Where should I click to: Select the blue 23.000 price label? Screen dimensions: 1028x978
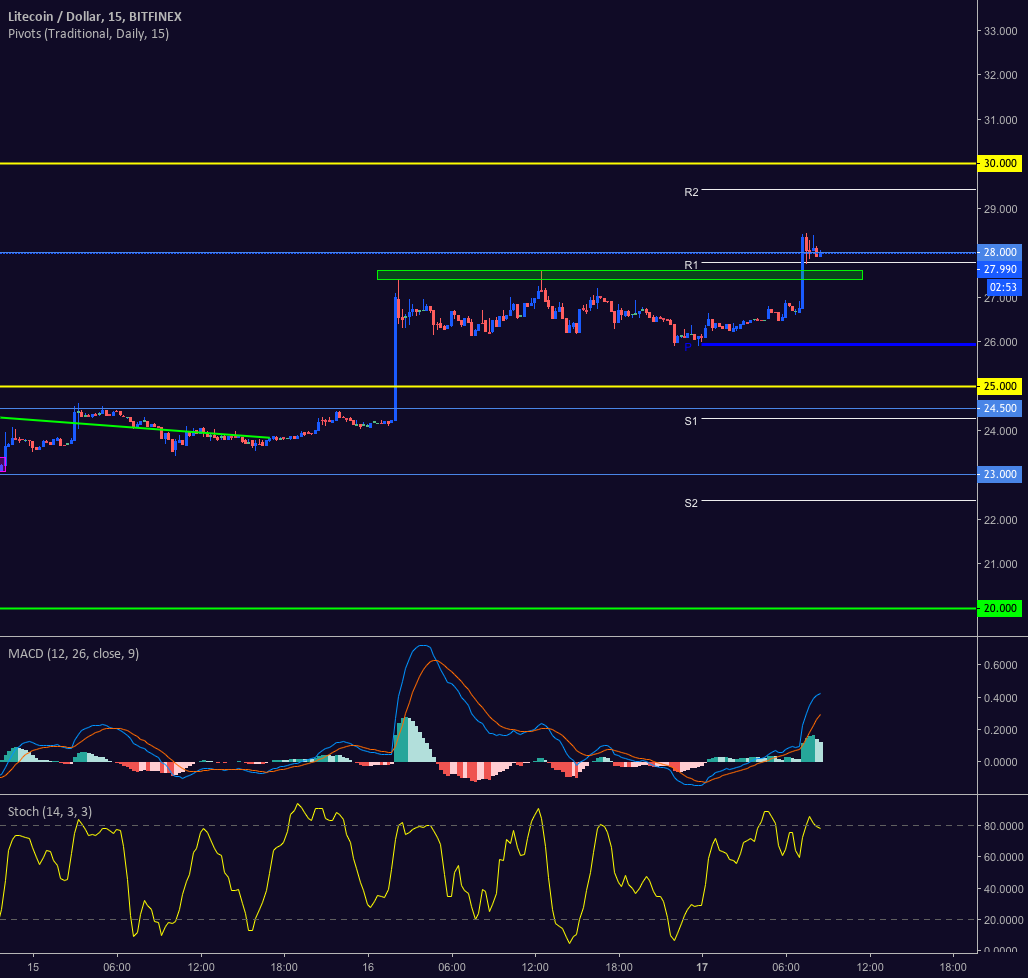click(x=999, y=474)
